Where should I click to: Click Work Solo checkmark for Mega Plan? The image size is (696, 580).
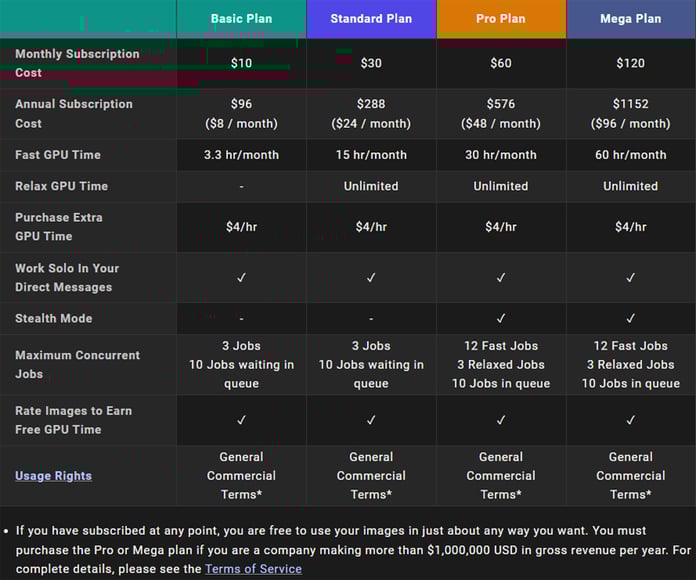click(631, 278)
